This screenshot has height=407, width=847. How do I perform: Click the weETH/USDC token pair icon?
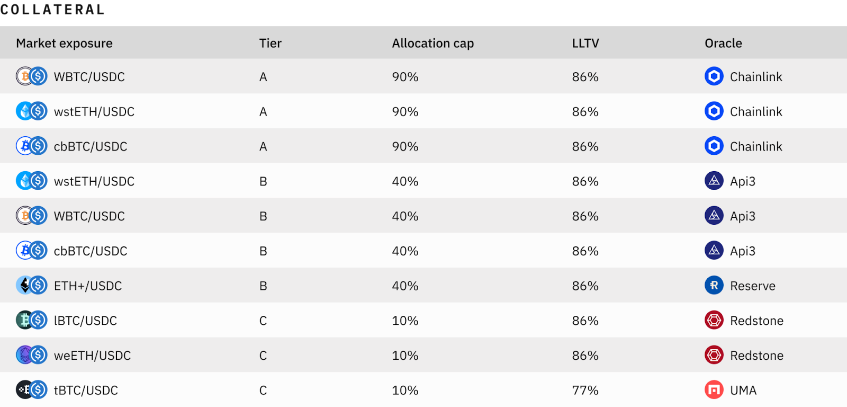tap(32, 355)
